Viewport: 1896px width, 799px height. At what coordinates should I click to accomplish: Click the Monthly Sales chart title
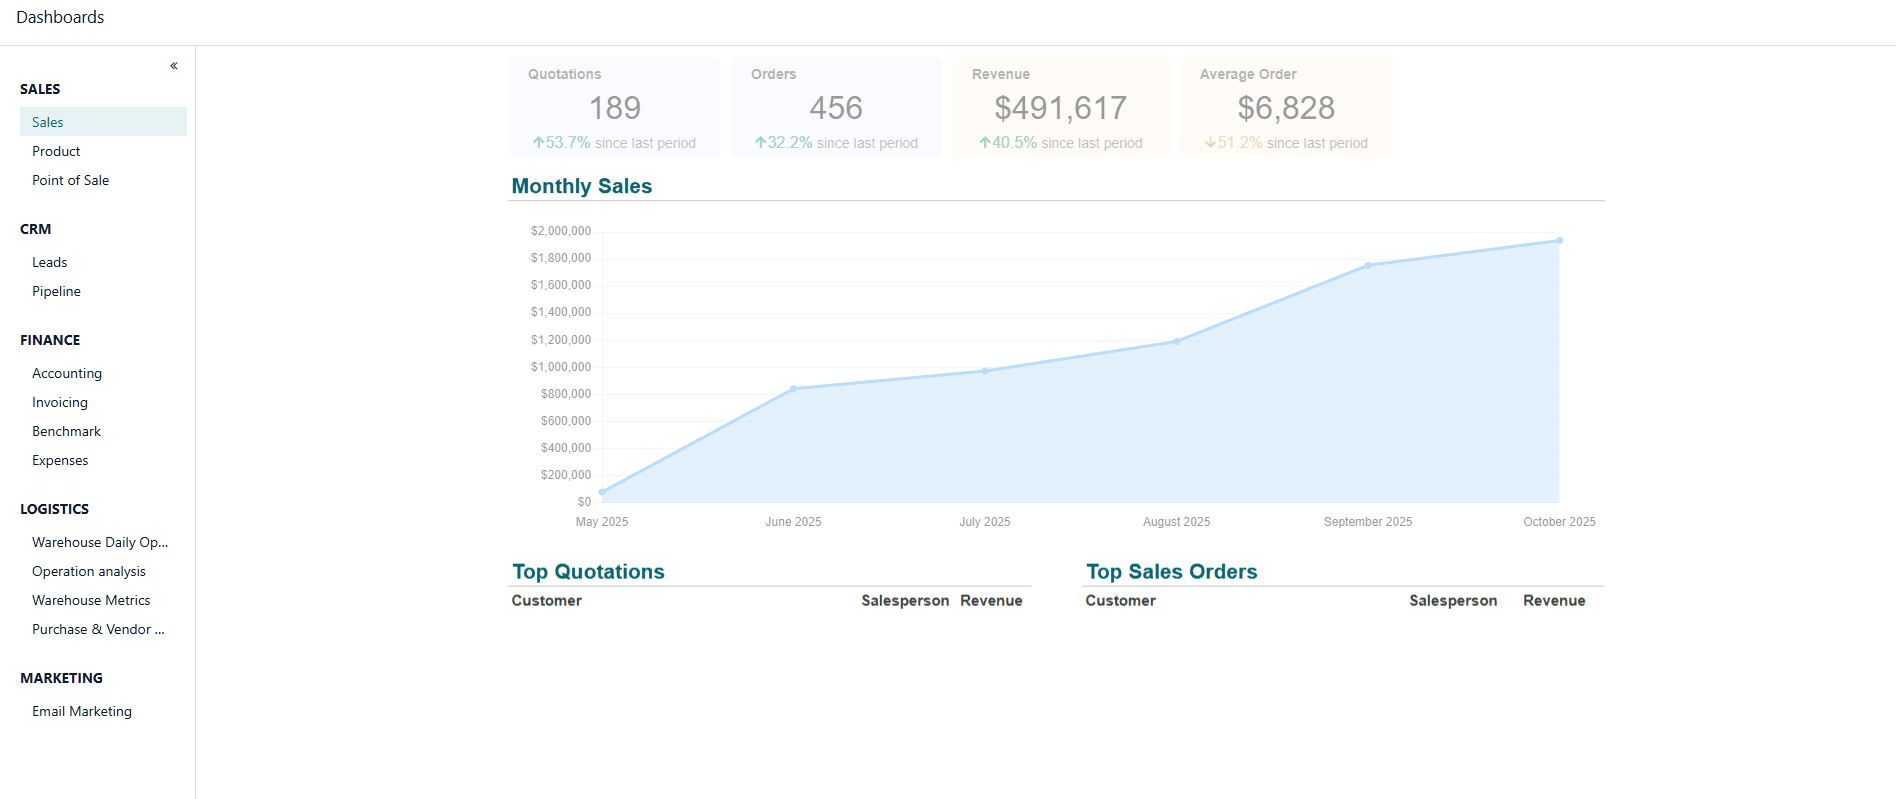click(x=582, y=186)
